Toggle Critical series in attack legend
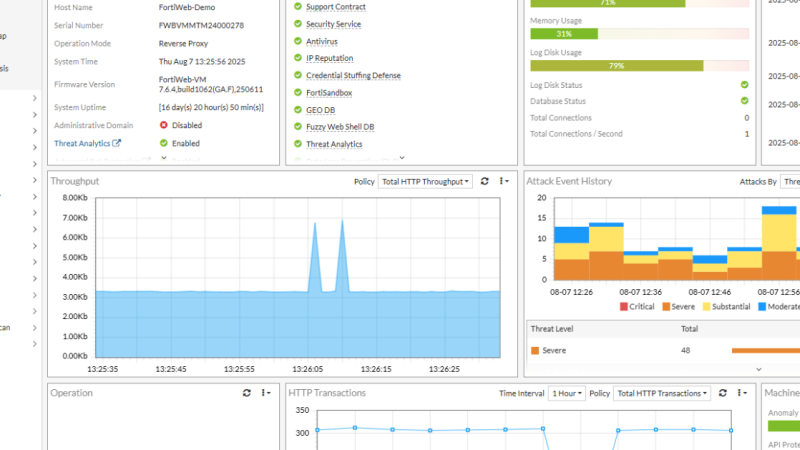 click(x=637, y=307)
